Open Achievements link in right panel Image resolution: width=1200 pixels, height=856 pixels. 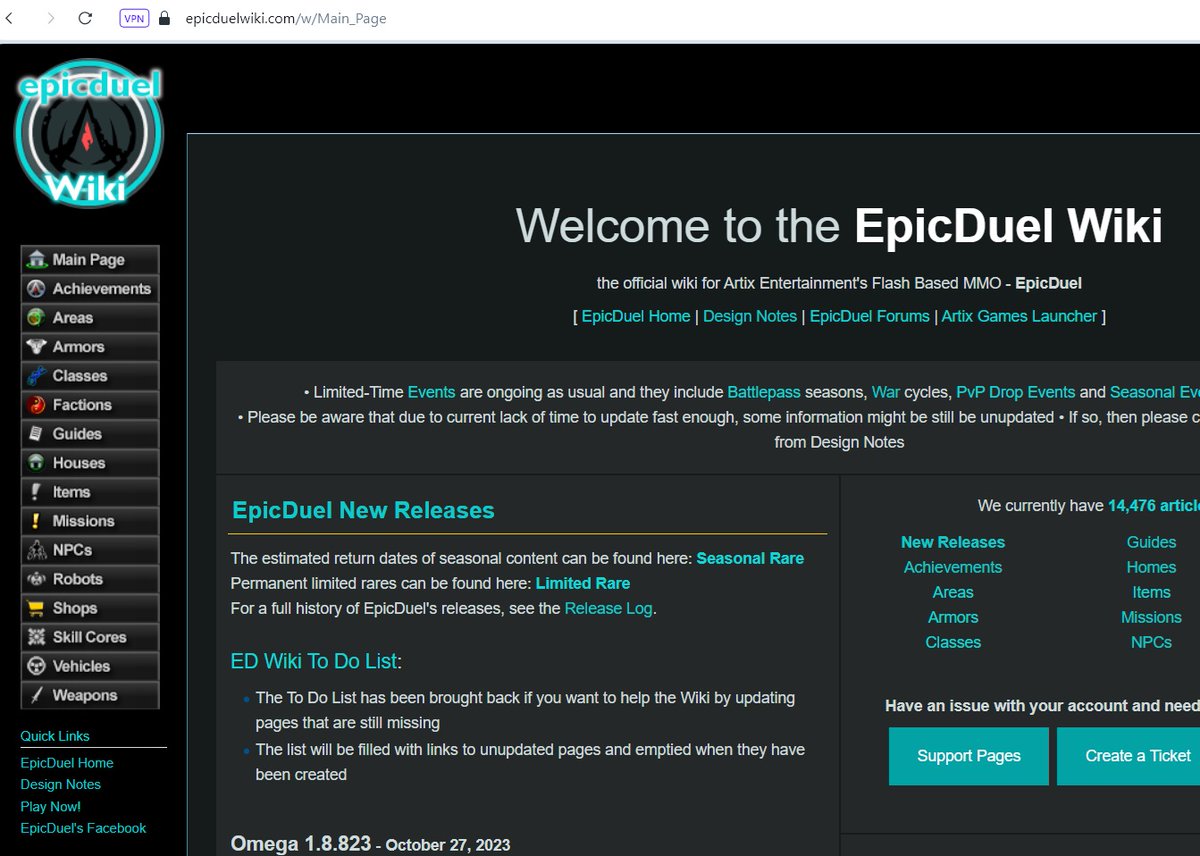point(953,567)
